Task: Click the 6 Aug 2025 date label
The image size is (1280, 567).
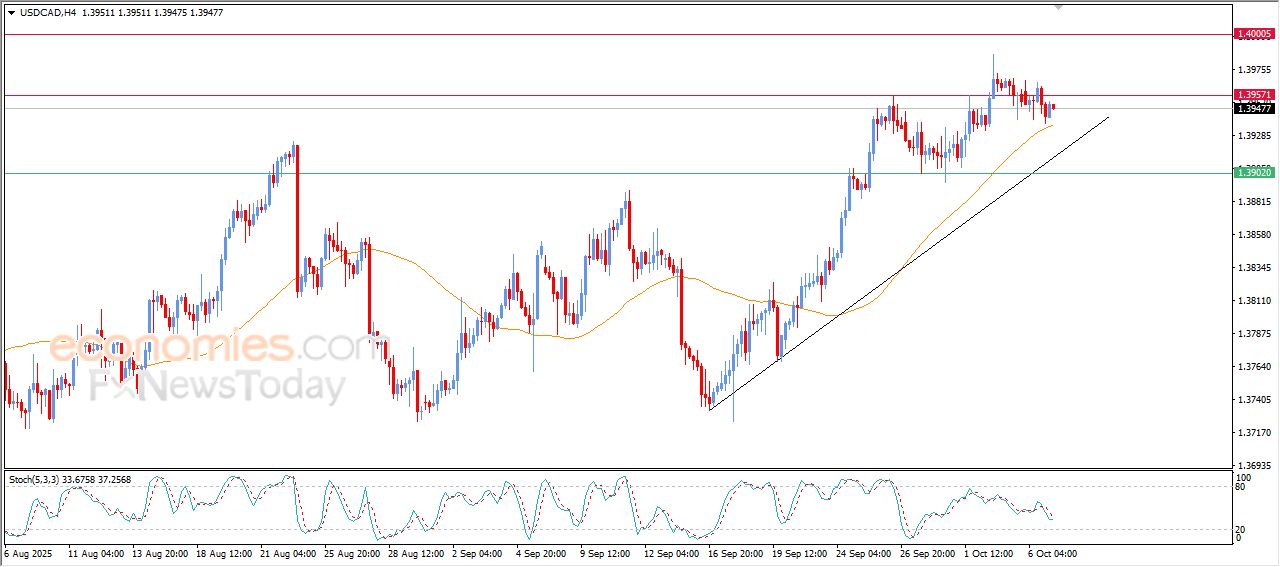Action: coord(28,553)
